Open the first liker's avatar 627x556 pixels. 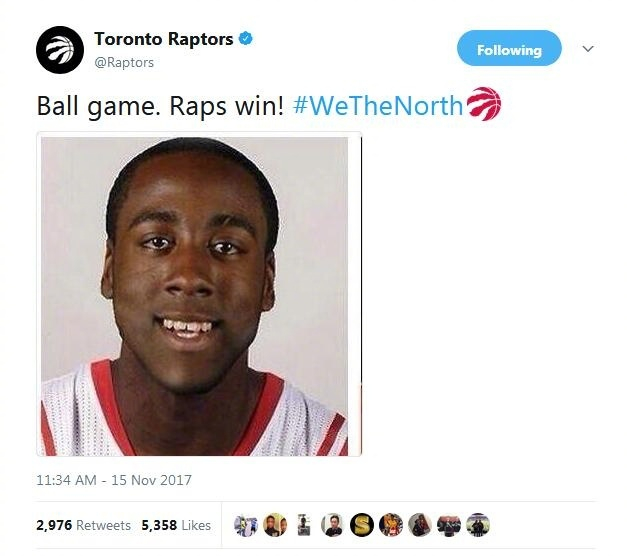click(x=246, y=525)
